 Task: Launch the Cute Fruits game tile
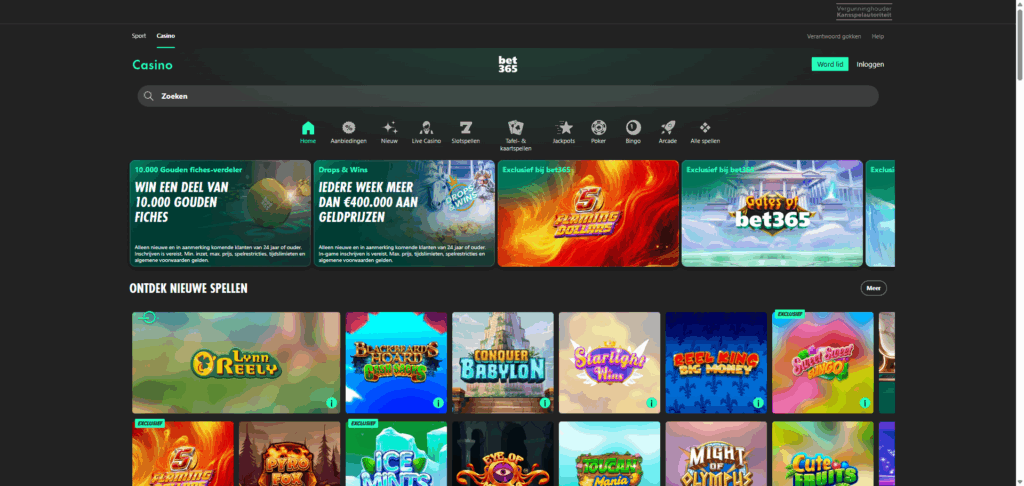pos(823,454)
